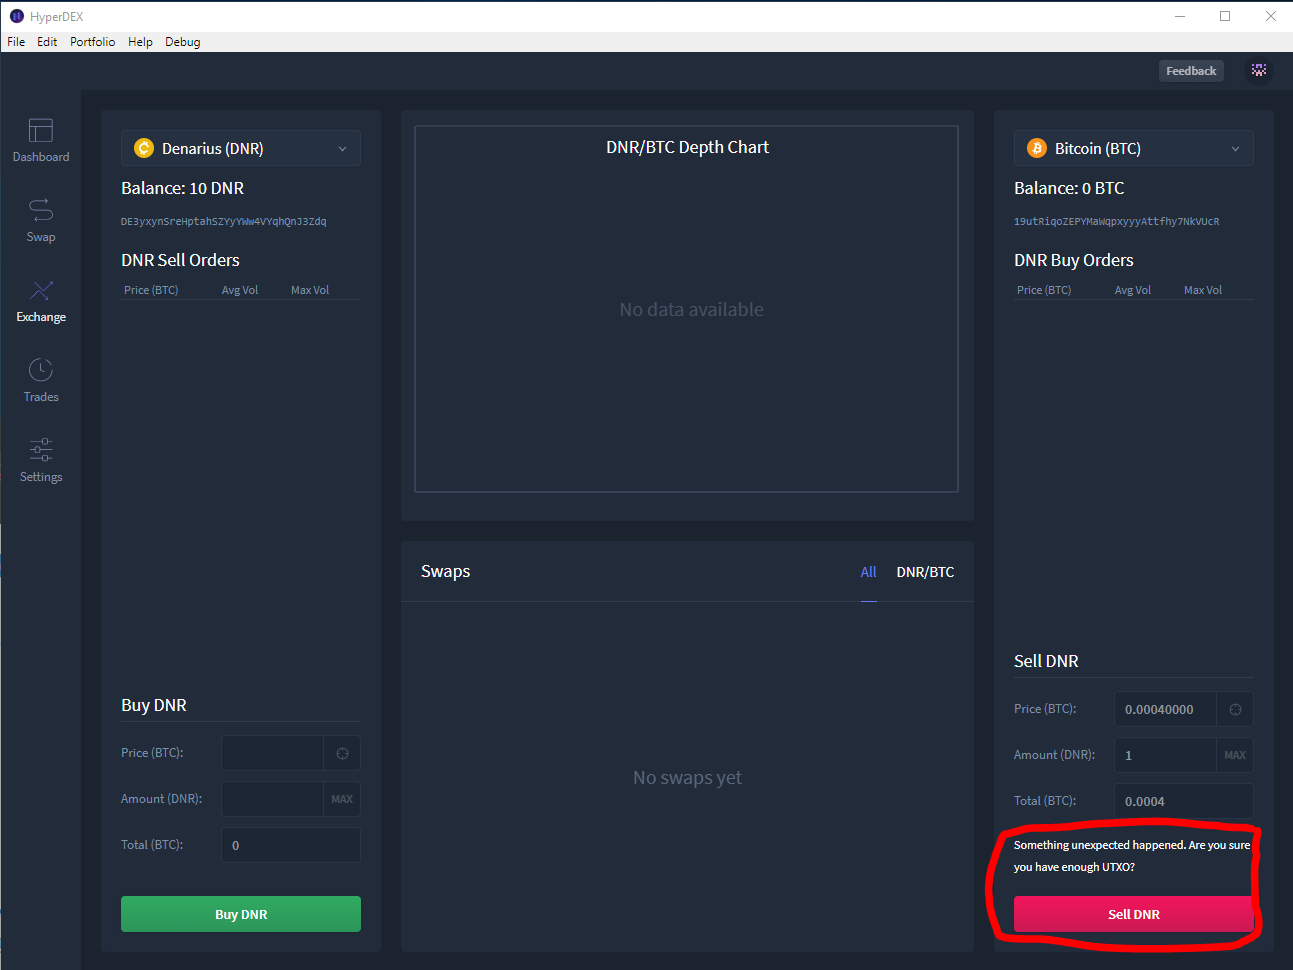The height and width of the screenshot is (970, 1293).
Task: Click the target icon in Sell DNR price field
Action: coord(1235,709)
